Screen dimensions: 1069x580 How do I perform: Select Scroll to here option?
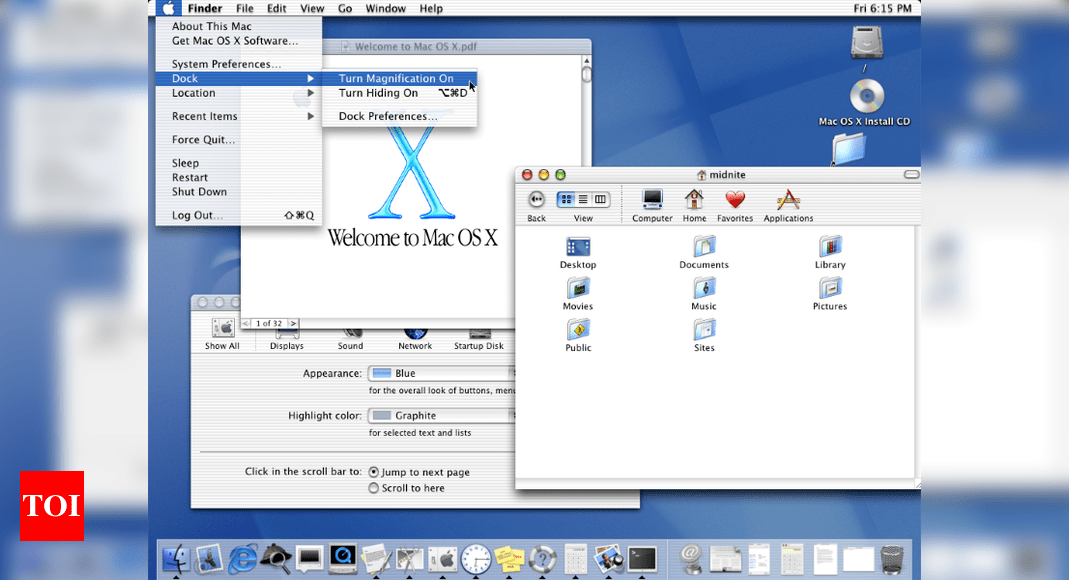(x=374, y=488)
